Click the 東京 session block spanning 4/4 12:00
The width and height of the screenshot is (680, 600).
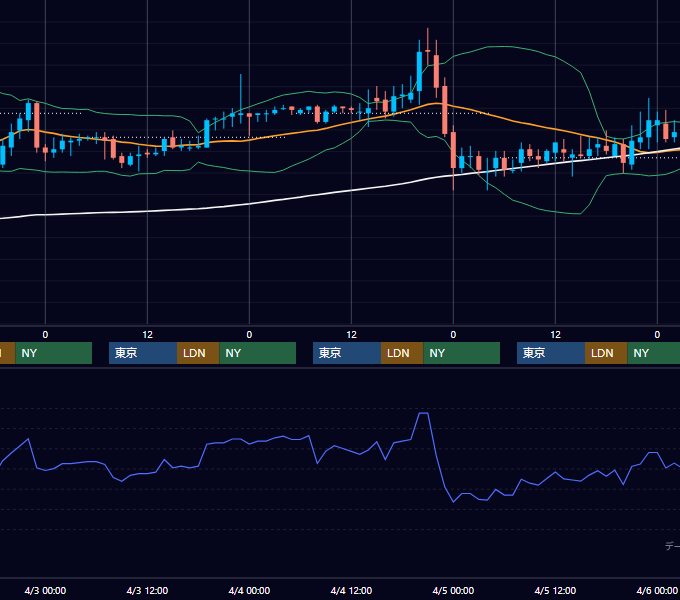coord(347,353)
